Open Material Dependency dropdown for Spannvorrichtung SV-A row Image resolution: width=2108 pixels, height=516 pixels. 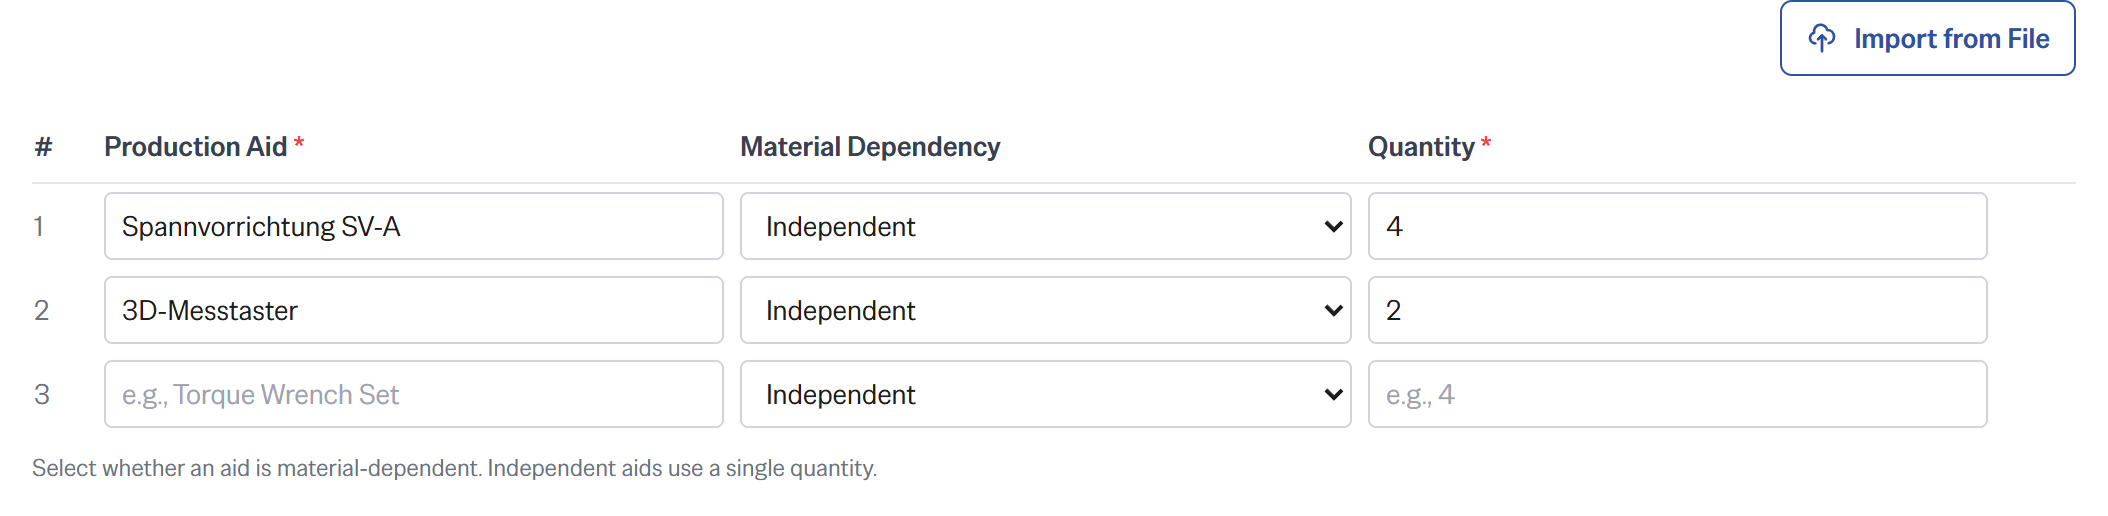pyautogui.click(x=1045, y=226)
